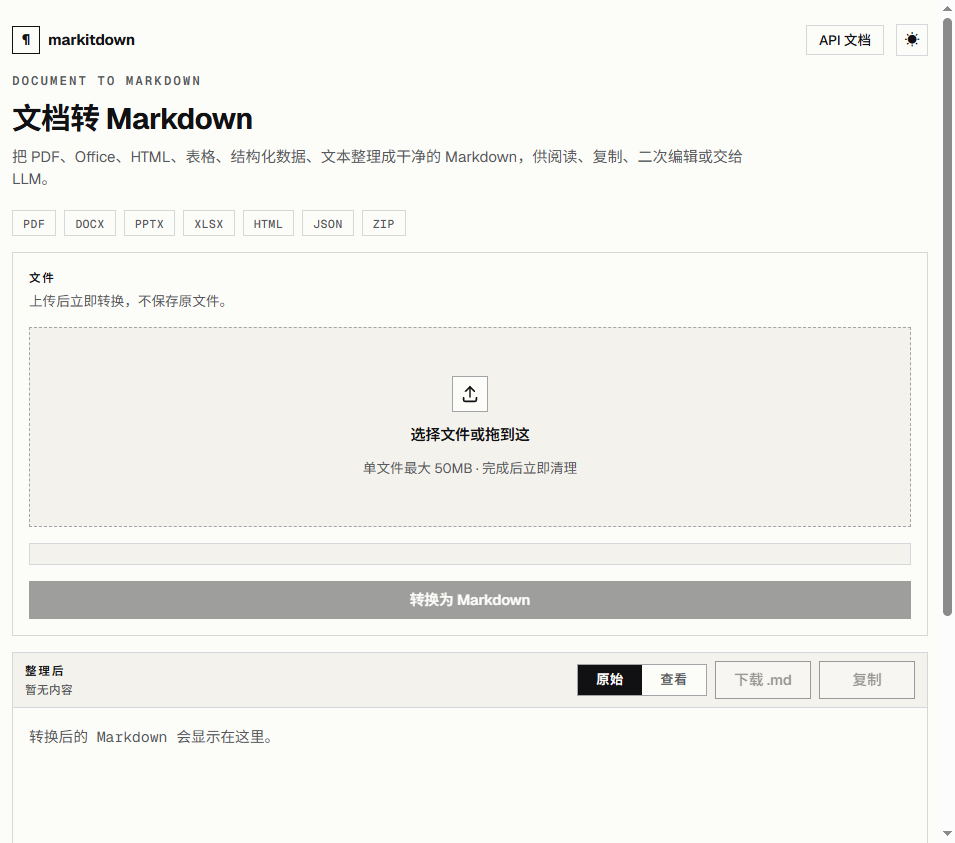Click the conversion progress bar
The width and height of the screenshot is (955, 843).
(470, 554)
